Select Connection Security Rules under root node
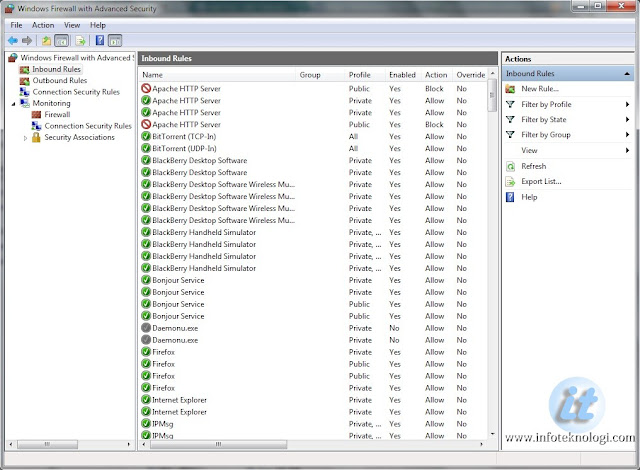This screenshot has width=640, height=470. (76, 92)
